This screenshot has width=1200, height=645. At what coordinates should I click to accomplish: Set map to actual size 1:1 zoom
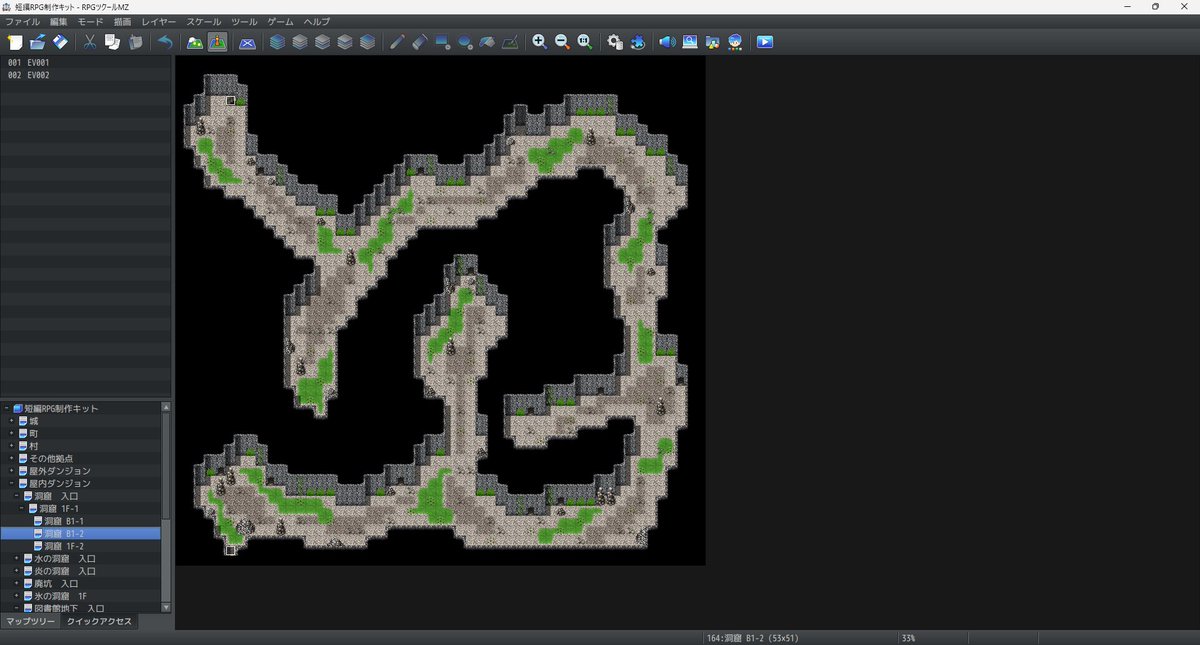point(585,42)
